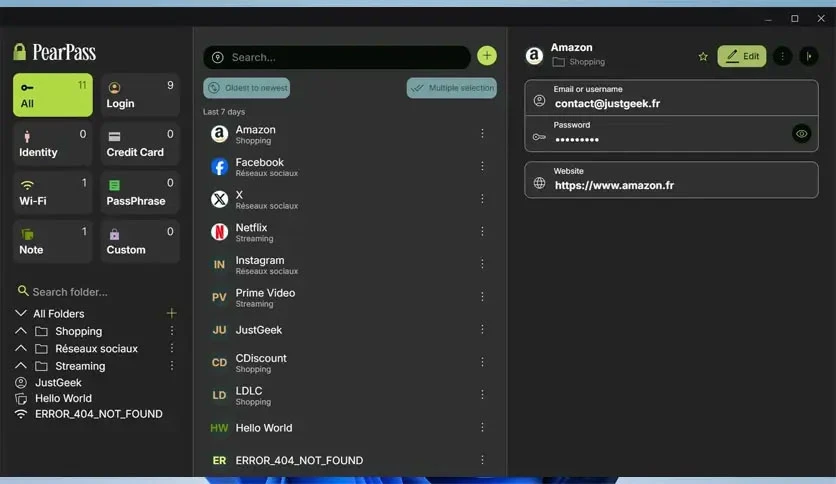Click the globe icon beside Website field
836x484 pixels.
[x=539, y=183]
